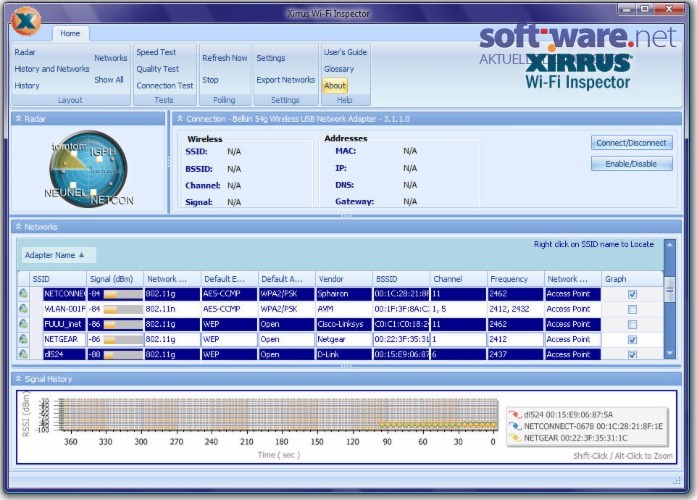This screenshot has width=697, height=500.
Task: Click the Sphairon vendor cell
Action: pos(344,294)
